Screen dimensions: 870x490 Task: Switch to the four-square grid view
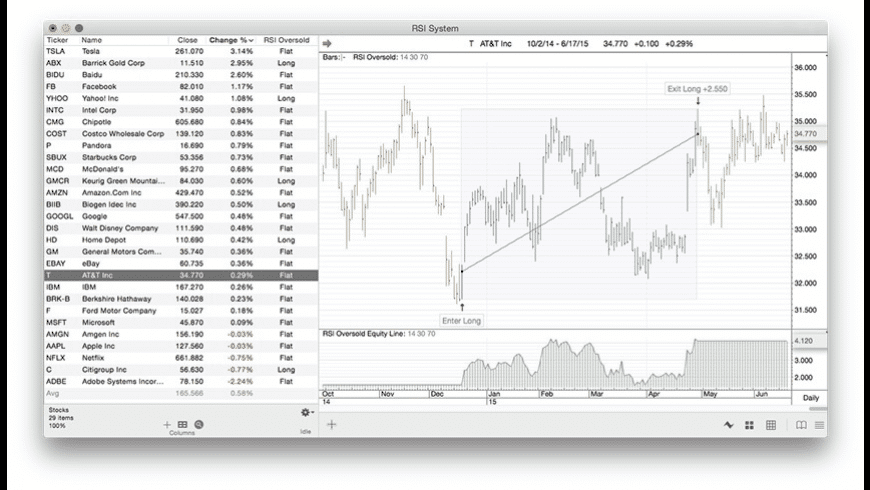[x=749, y=425]
